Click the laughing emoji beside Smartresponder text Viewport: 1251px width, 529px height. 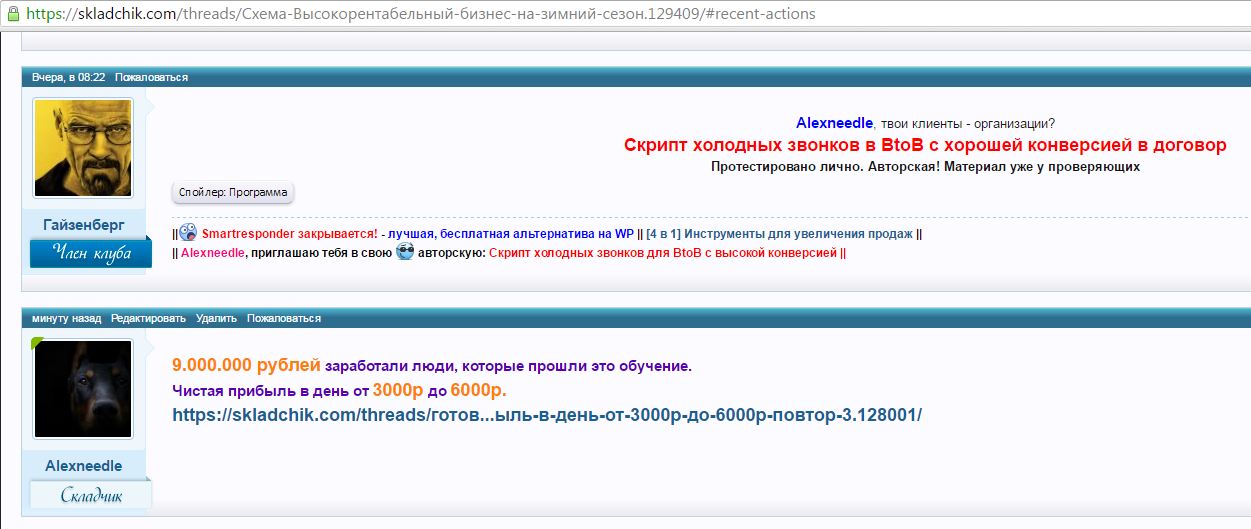(x=188, y=232)
